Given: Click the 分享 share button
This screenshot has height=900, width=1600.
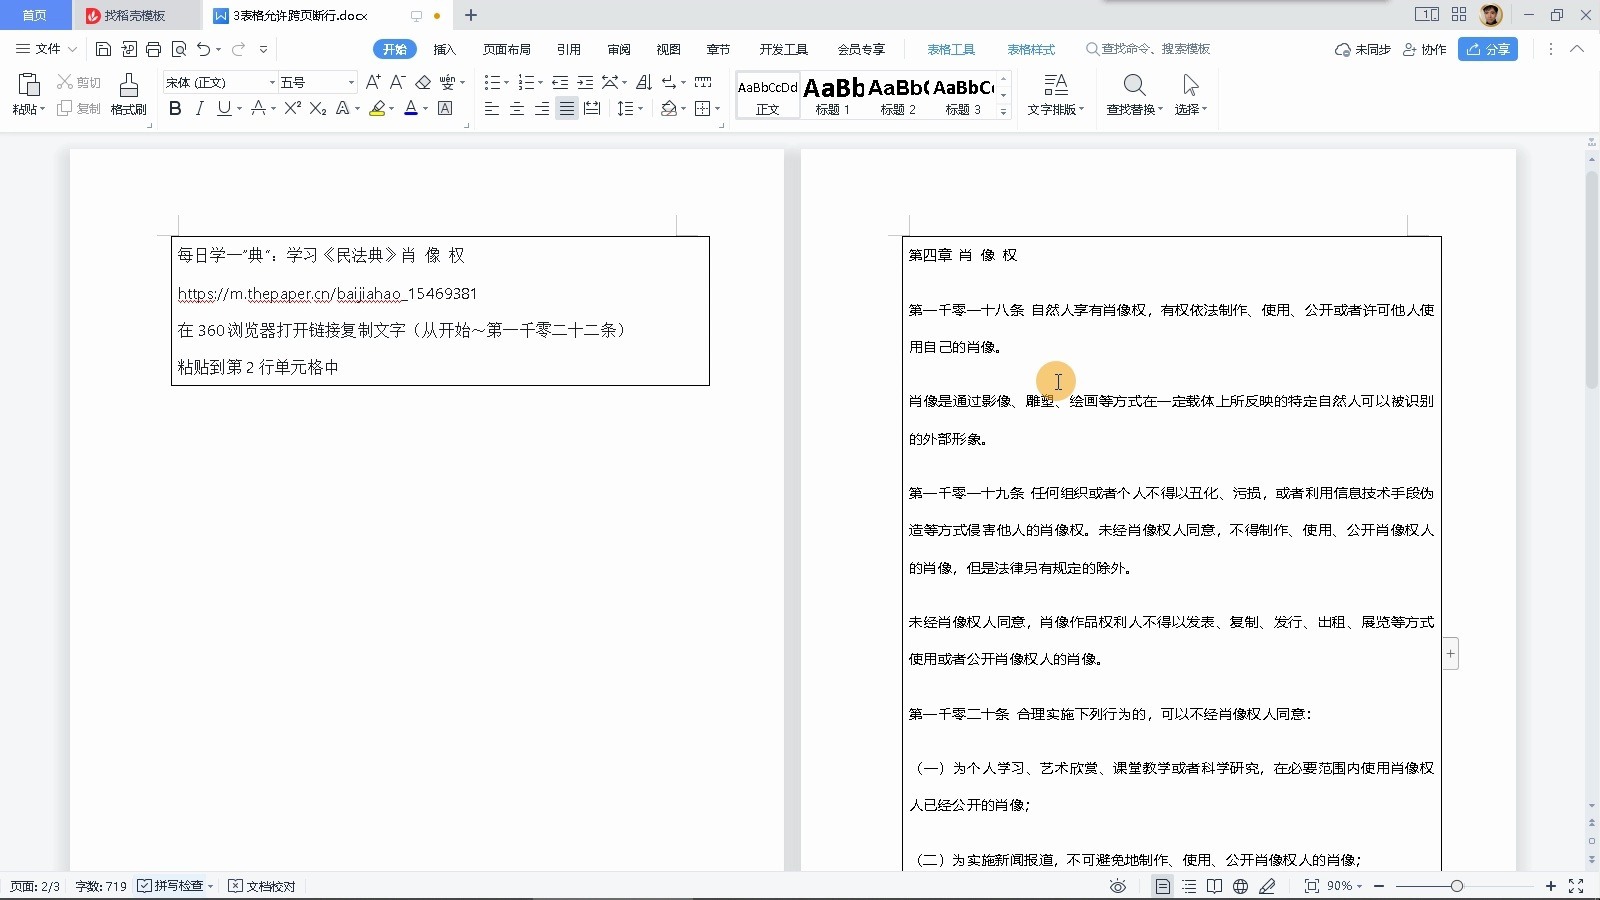Looking at the screenshot, I should (1488, 48).
